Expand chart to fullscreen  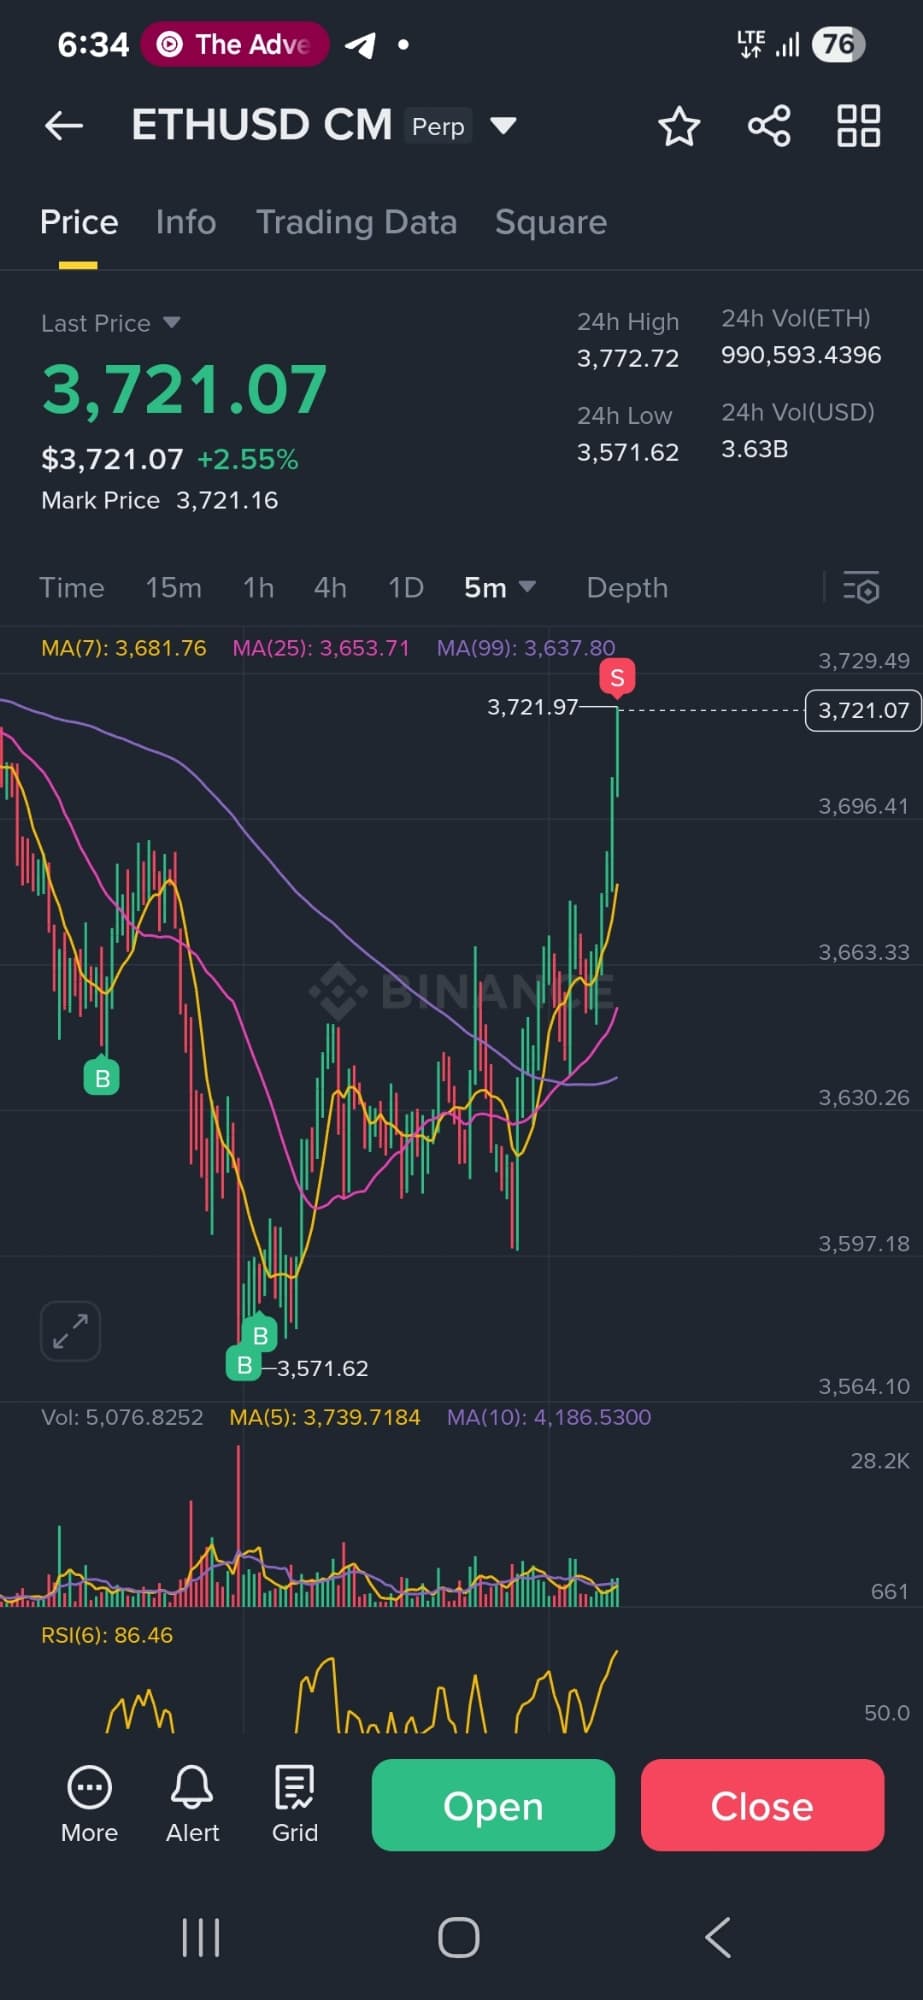coord(70,1331)
